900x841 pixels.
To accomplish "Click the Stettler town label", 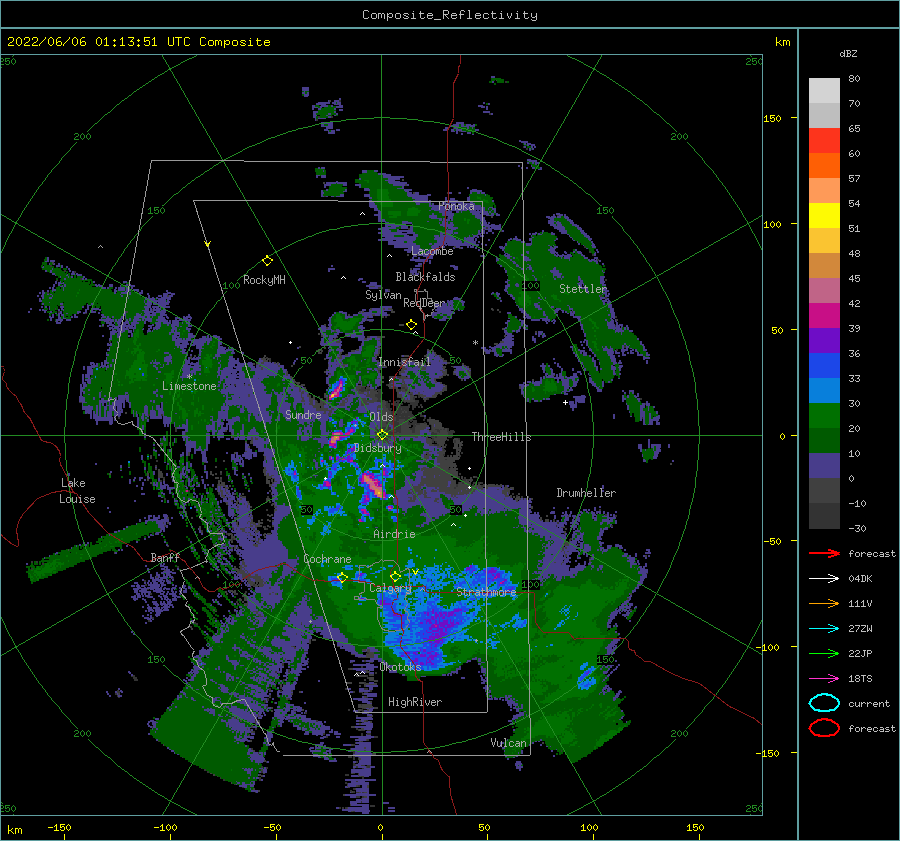I will click(x=583, y=289).
